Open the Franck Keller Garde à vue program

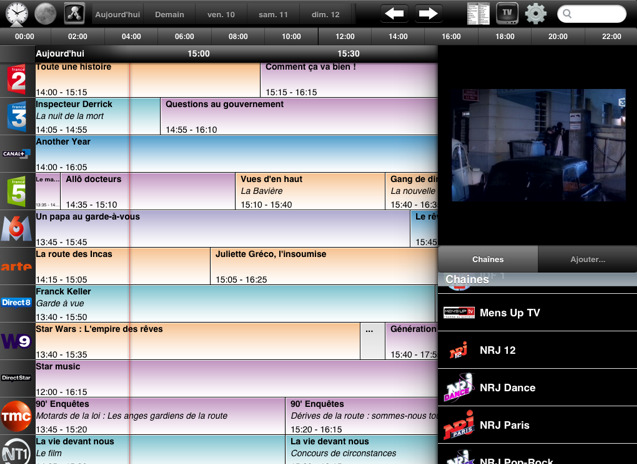pyautogui.click(x=235, y=304)
